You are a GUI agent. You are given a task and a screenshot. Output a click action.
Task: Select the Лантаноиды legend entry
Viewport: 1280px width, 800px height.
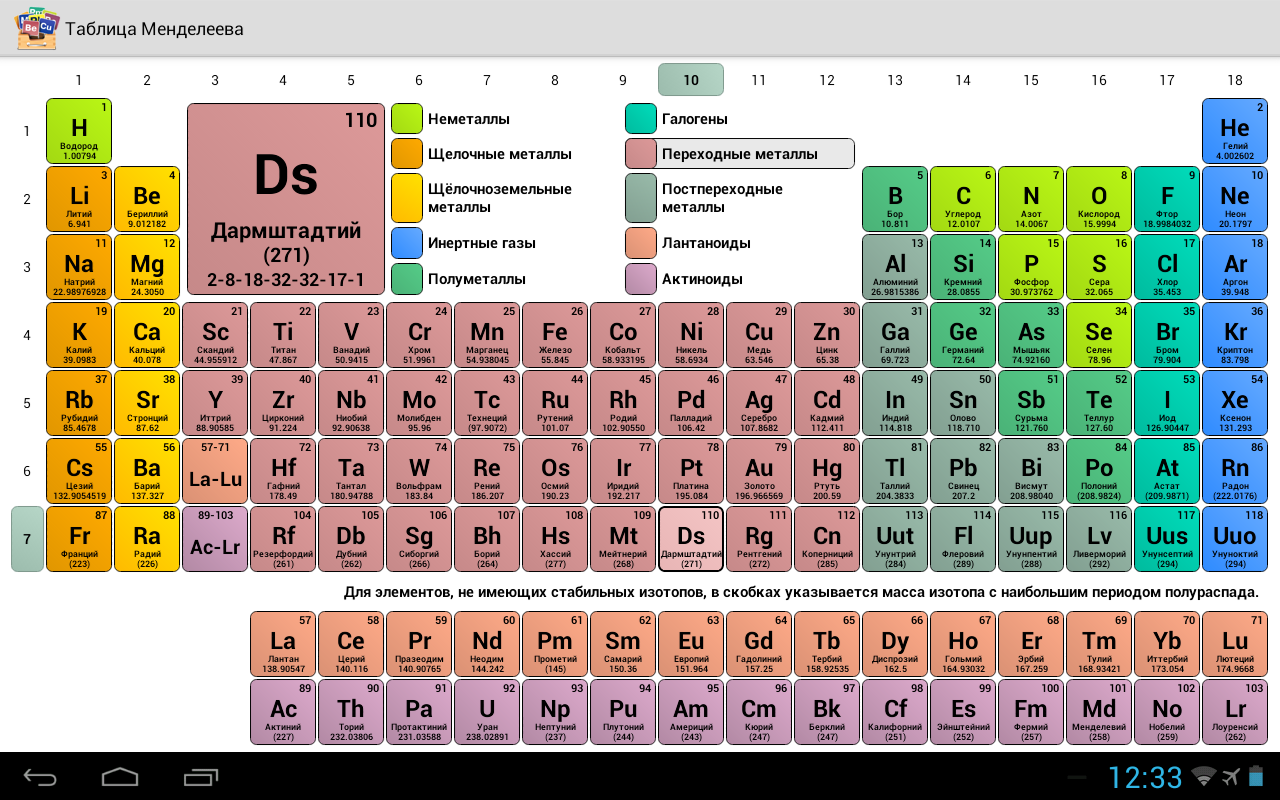pyautogui.click(x=688, y=243)
